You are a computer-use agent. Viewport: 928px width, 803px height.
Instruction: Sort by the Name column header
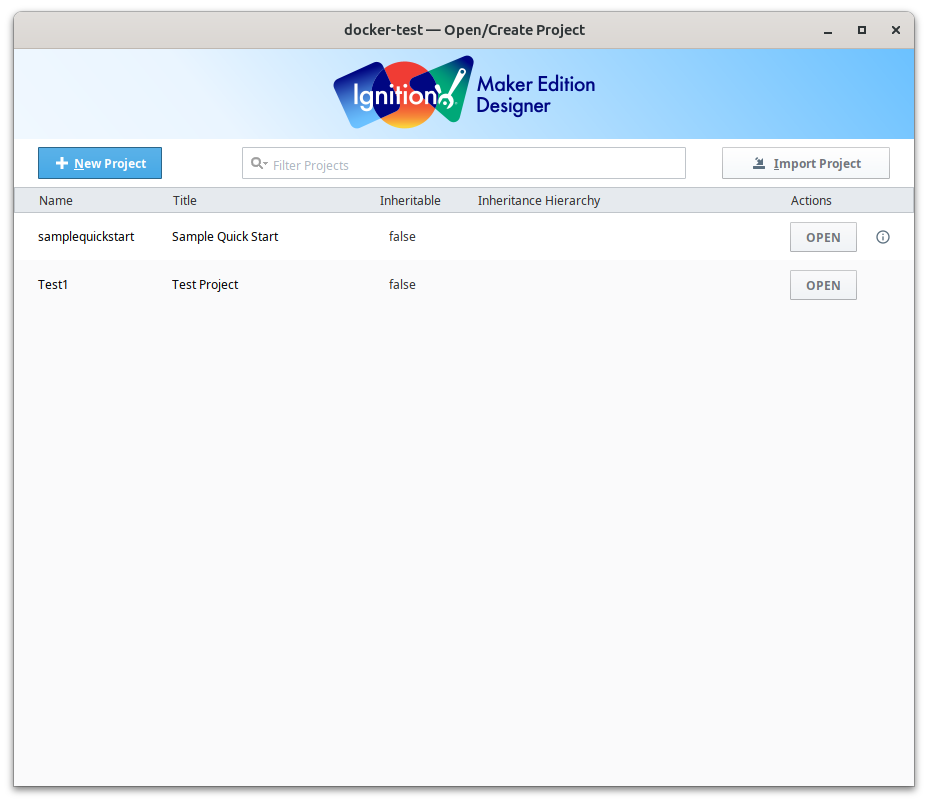point(56,200)
